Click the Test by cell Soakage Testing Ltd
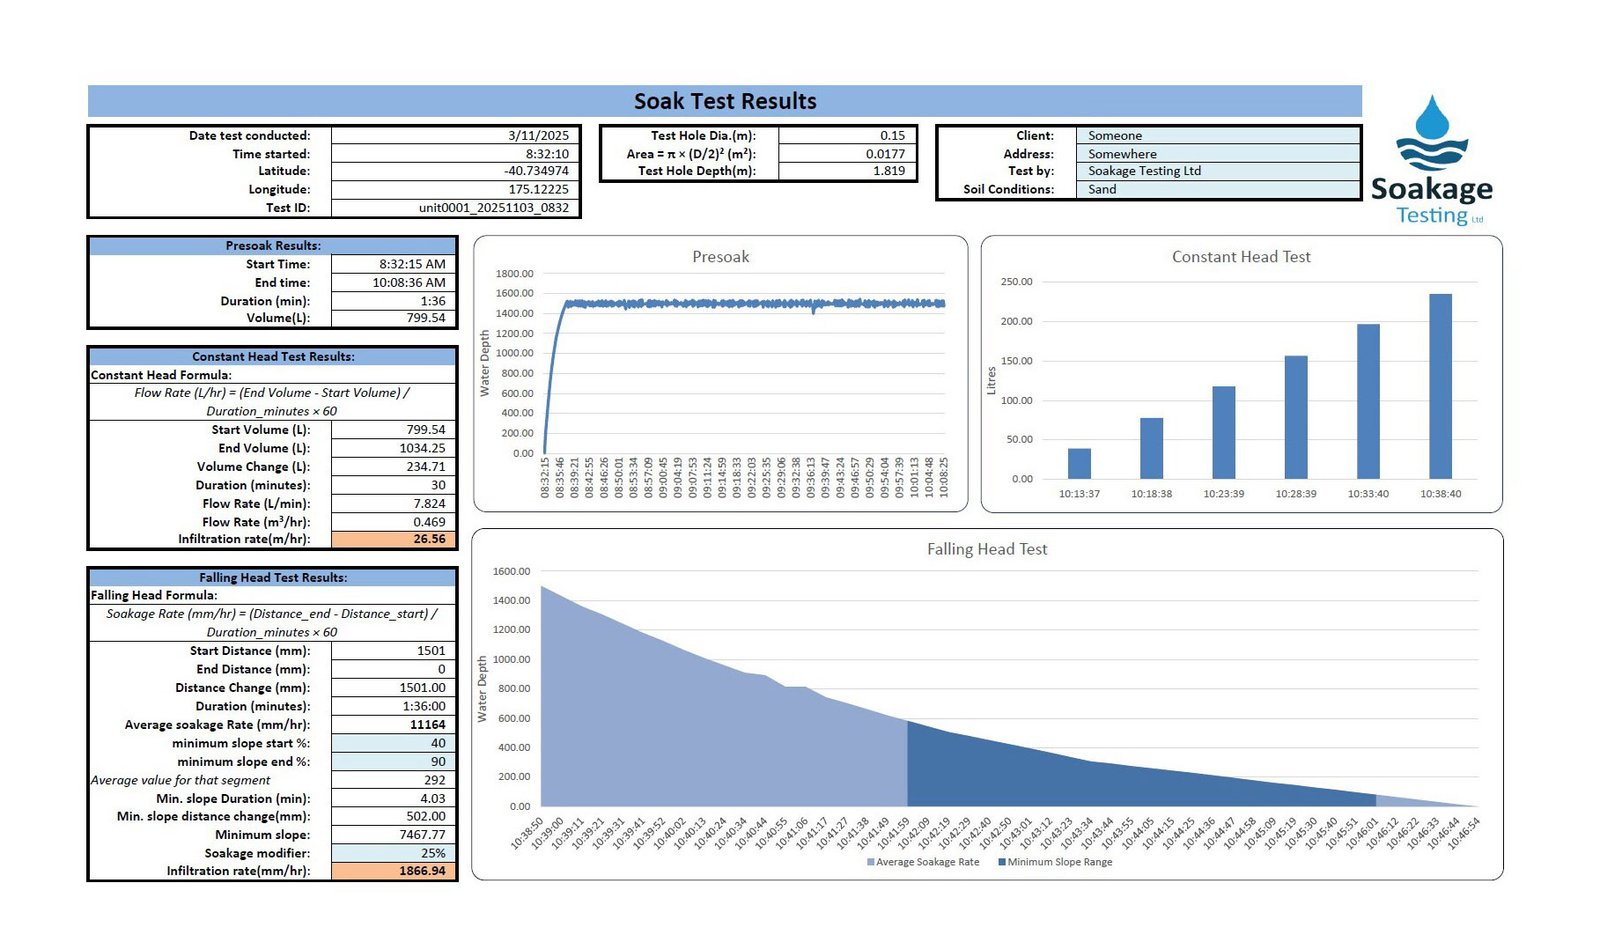 tap(1217, 171)
